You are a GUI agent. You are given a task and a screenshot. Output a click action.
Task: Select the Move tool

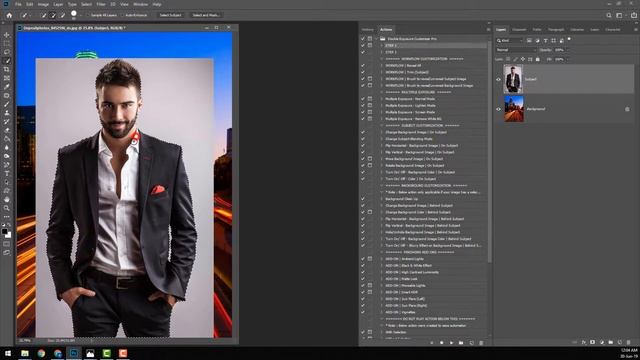coord(7,35)
